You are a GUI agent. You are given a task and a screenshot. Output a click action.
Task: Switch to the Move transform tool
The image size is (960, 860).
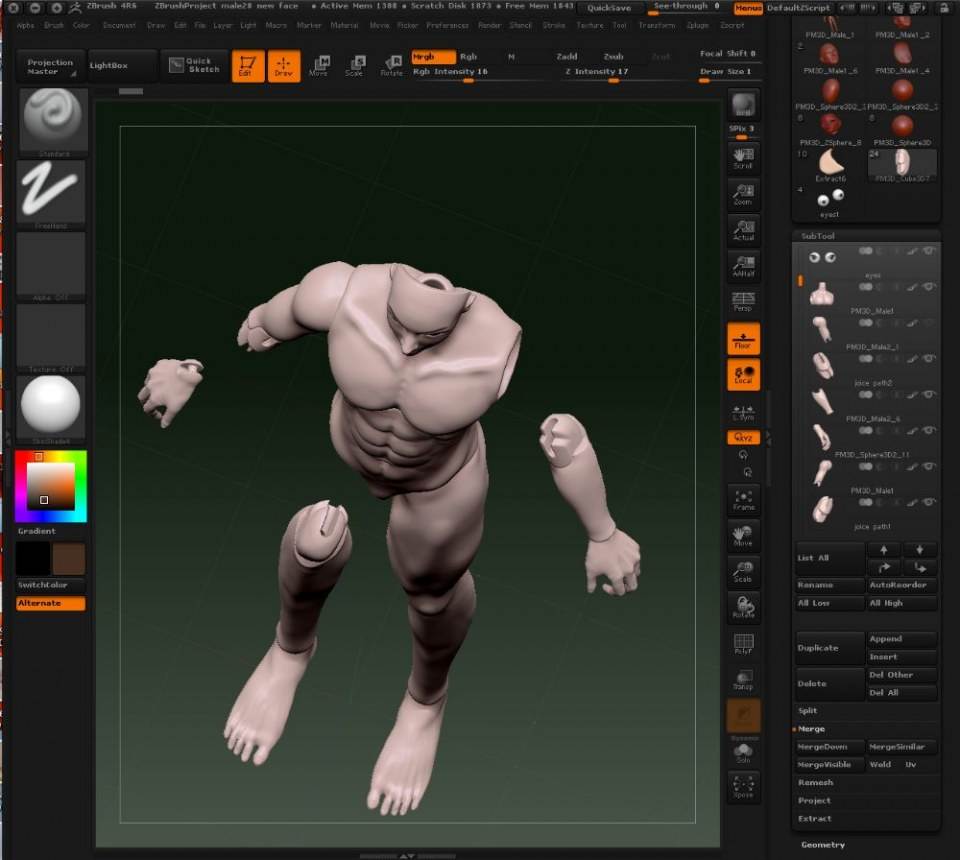click(319, 66)
